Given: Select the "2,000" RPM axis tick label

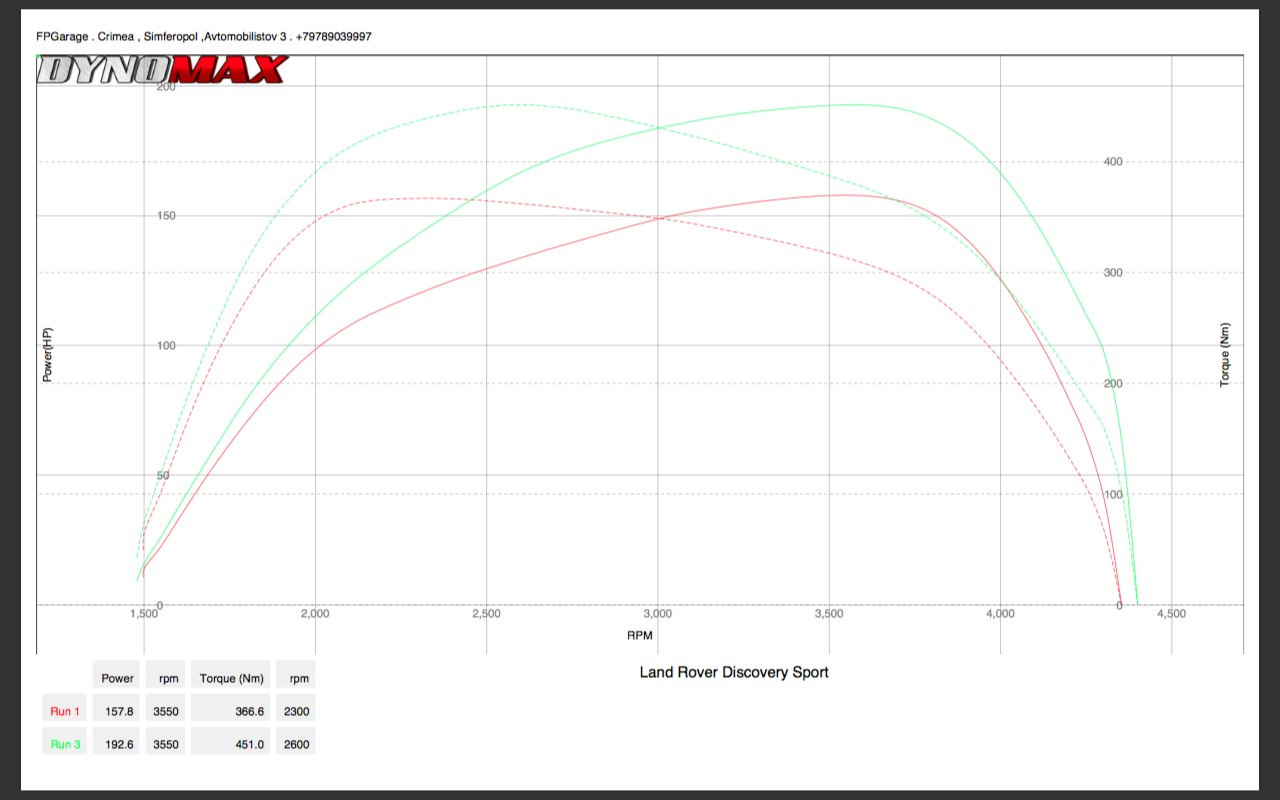Looking at the screenshot, I should pyautogui.click(x=315, y=614).
